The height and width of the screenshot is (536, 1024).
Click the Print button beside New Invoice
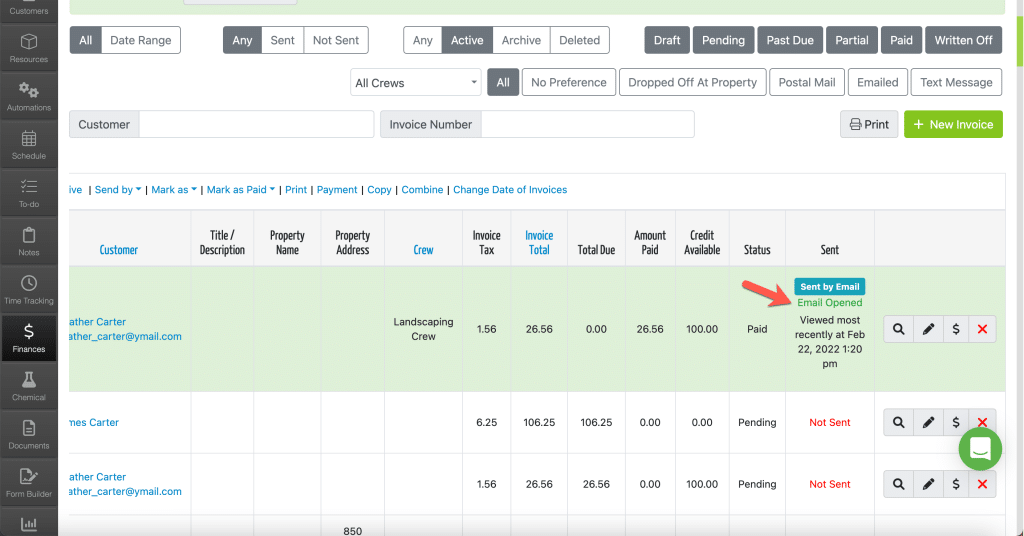pos(869,124)
